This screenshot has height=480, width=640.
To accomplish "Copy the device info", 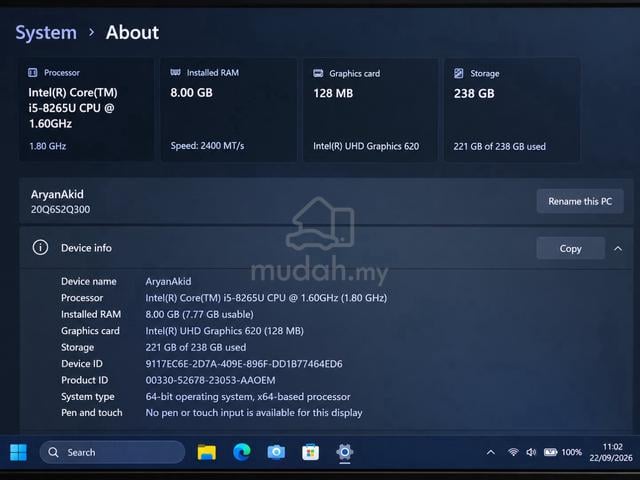I will (570, 249).
